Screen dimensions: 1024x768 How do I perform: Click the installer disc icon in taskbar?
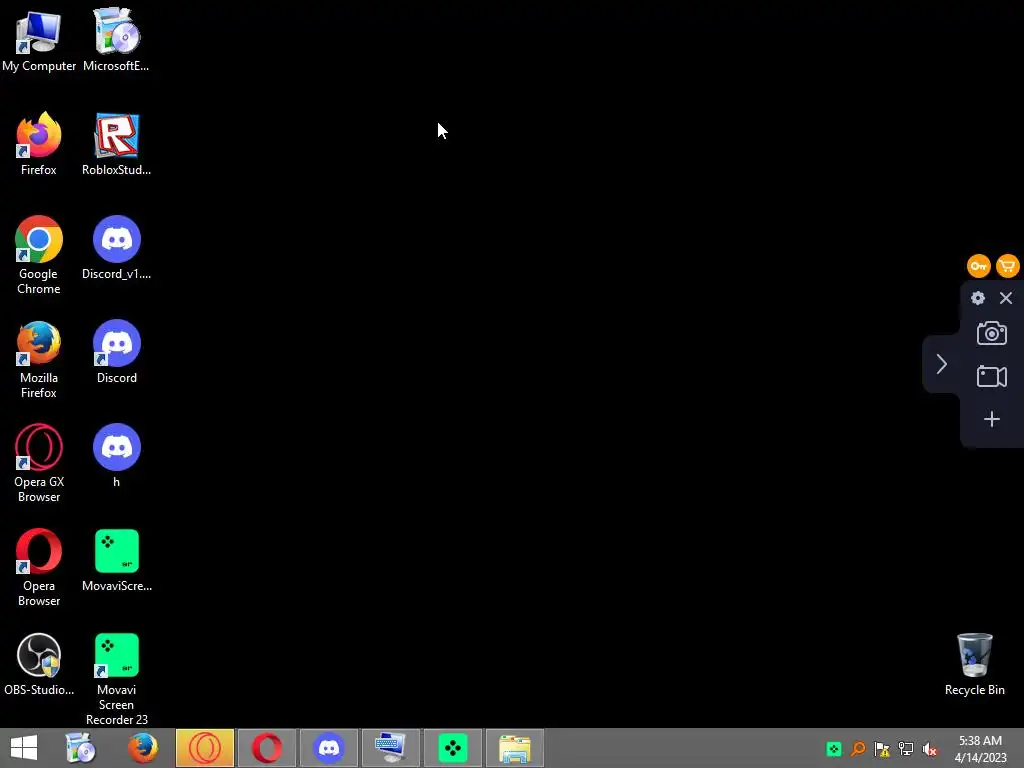click(x=81, y=748)
